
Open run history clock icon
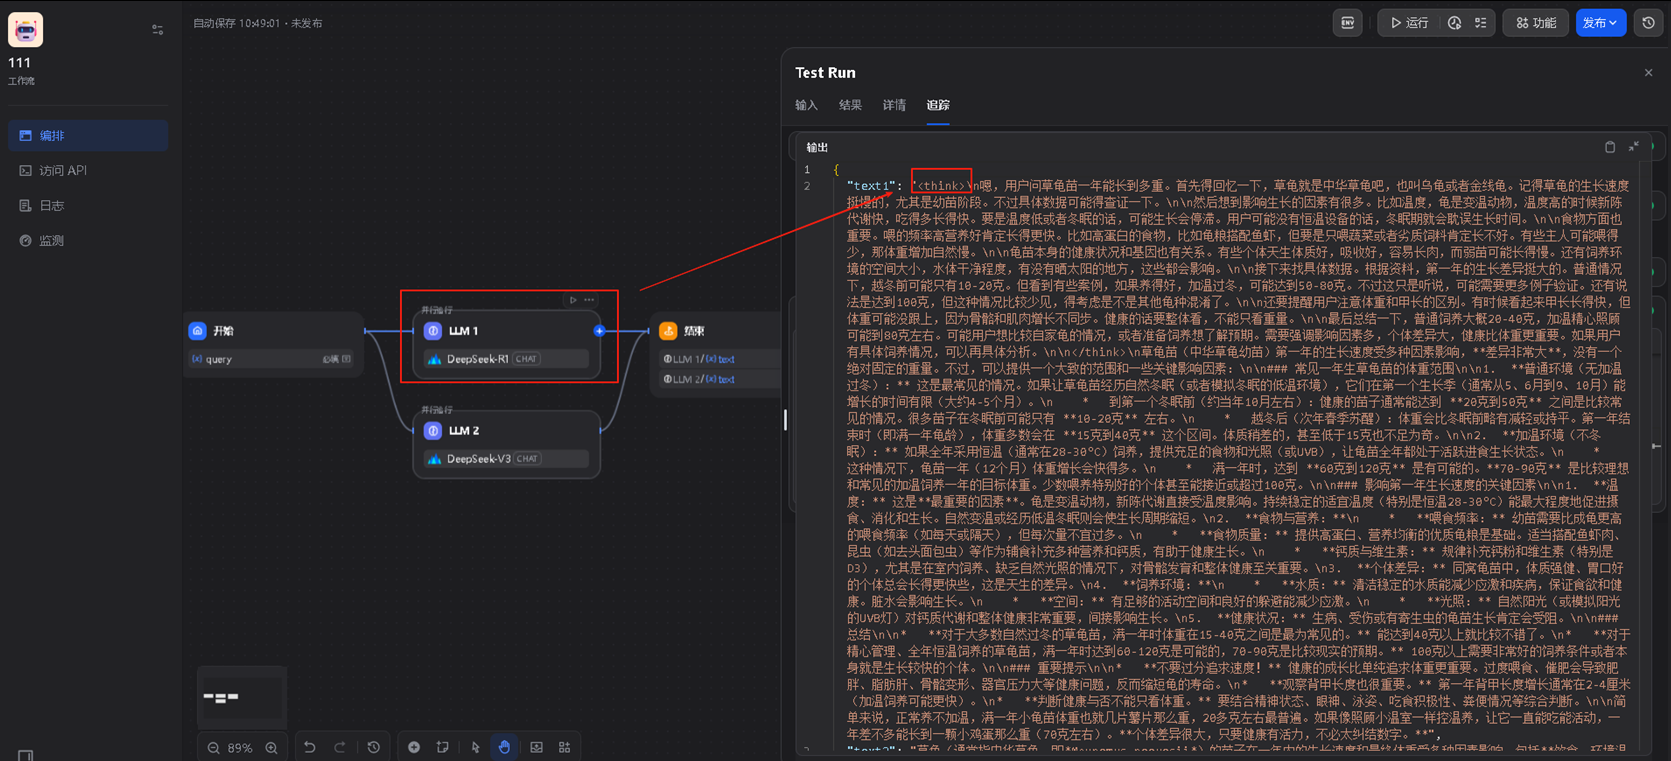coord(1455,23)
